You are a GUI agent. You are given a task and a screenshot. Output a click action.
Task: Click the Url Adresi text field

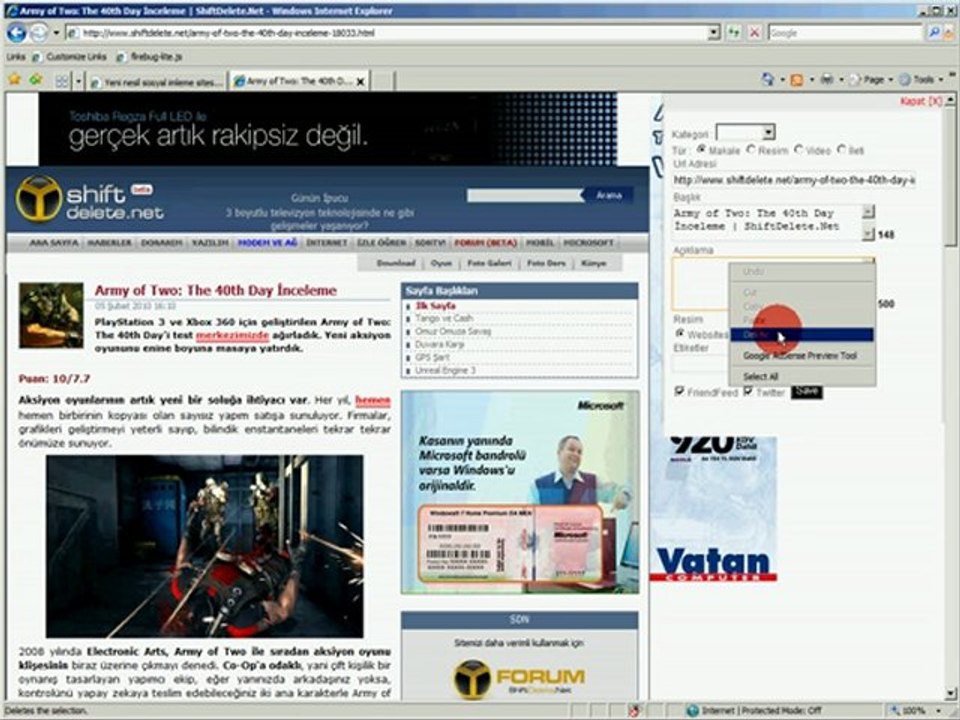[794, 180]
